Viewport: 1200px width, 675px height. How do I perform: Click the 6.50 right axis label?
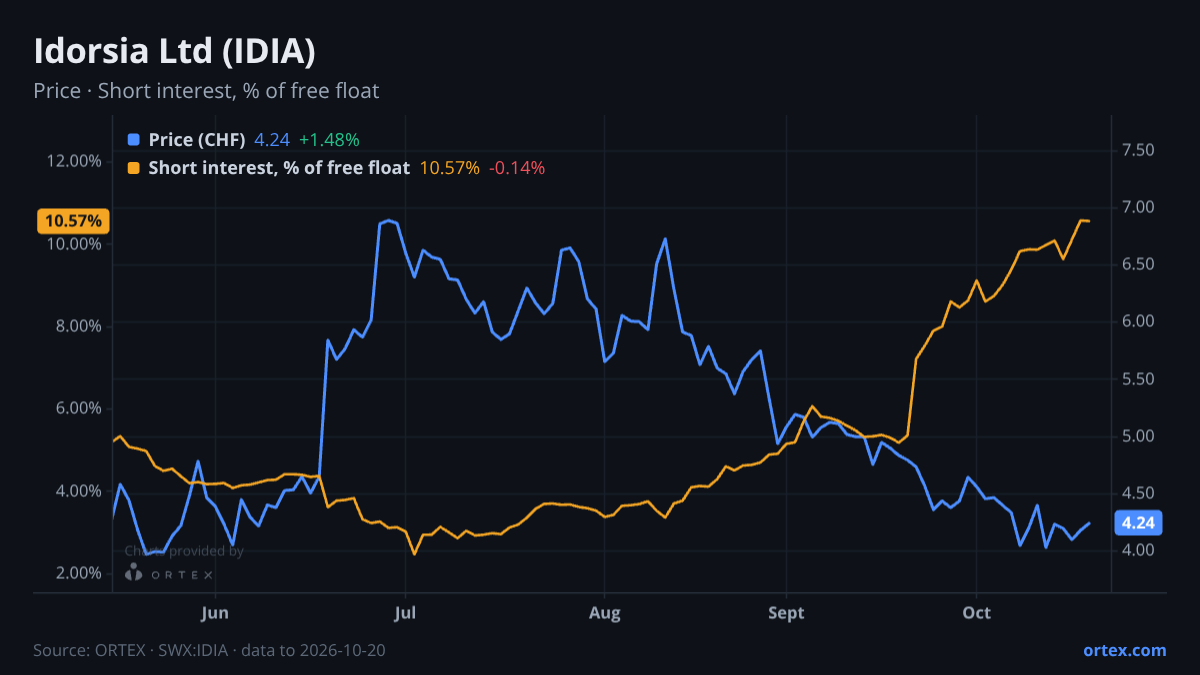1139,264
